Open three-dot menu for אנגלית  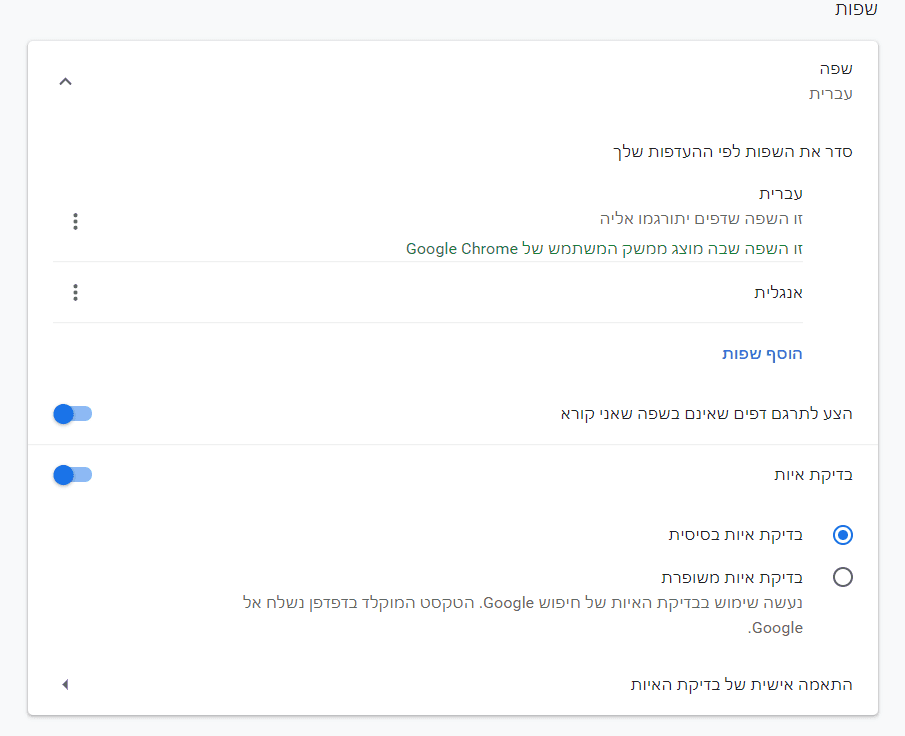pyautogui.click(x=75, y=293)
